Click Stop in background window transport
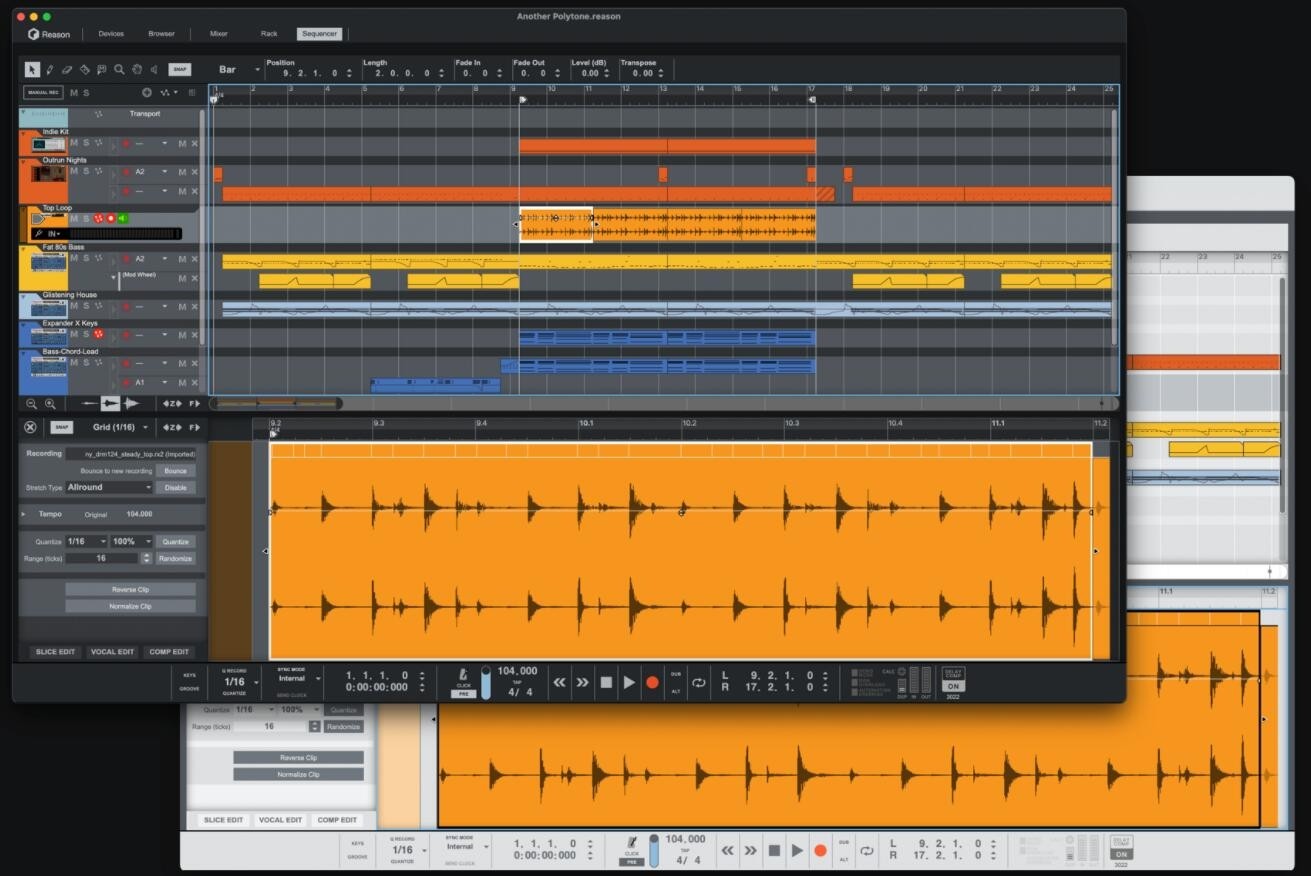The height and width of the screenshot is (876, 1311). 773,850
